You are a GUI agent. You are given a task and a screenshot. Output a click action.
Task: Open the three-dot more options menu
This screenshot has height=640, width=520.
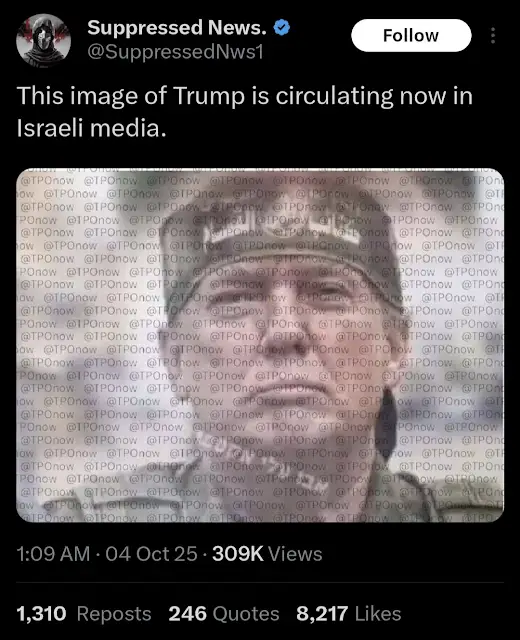pyautogui.click(x=493, y=36)
